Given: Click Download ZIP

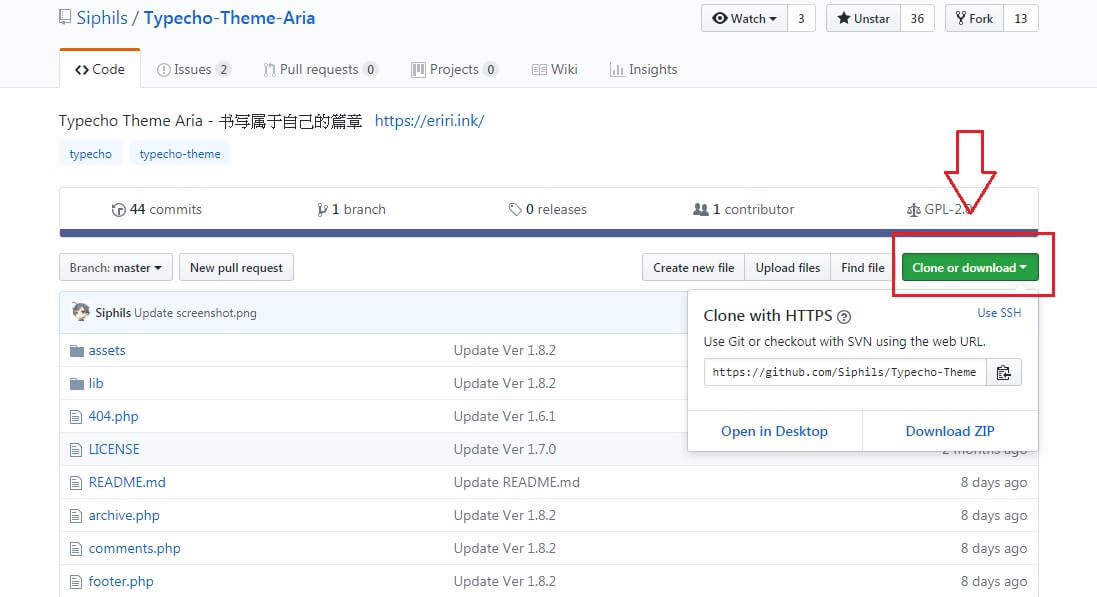Looking at the screenshot, I should tap(950, 431).
